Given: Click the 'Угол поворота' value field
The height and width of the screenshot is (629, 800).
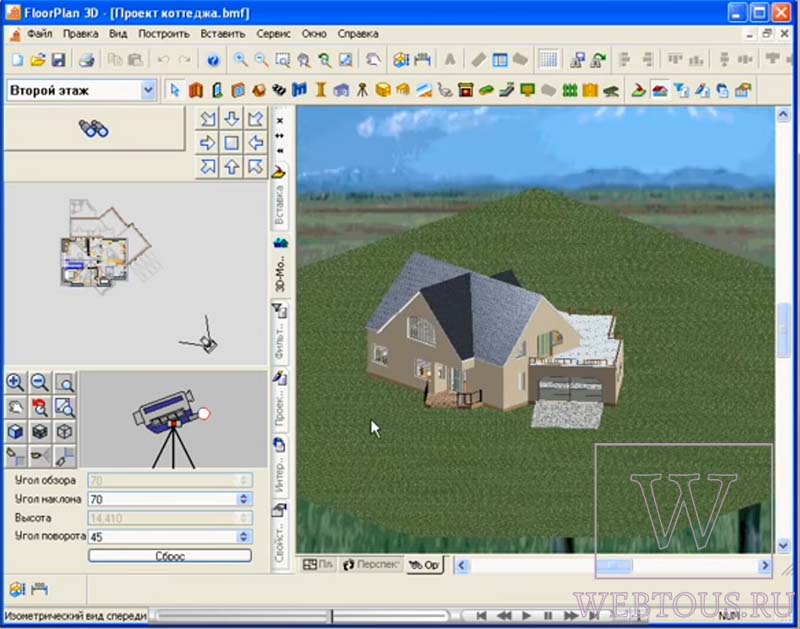Looking at the screenshot, I should pyautogui.click(x=163, y=537).
